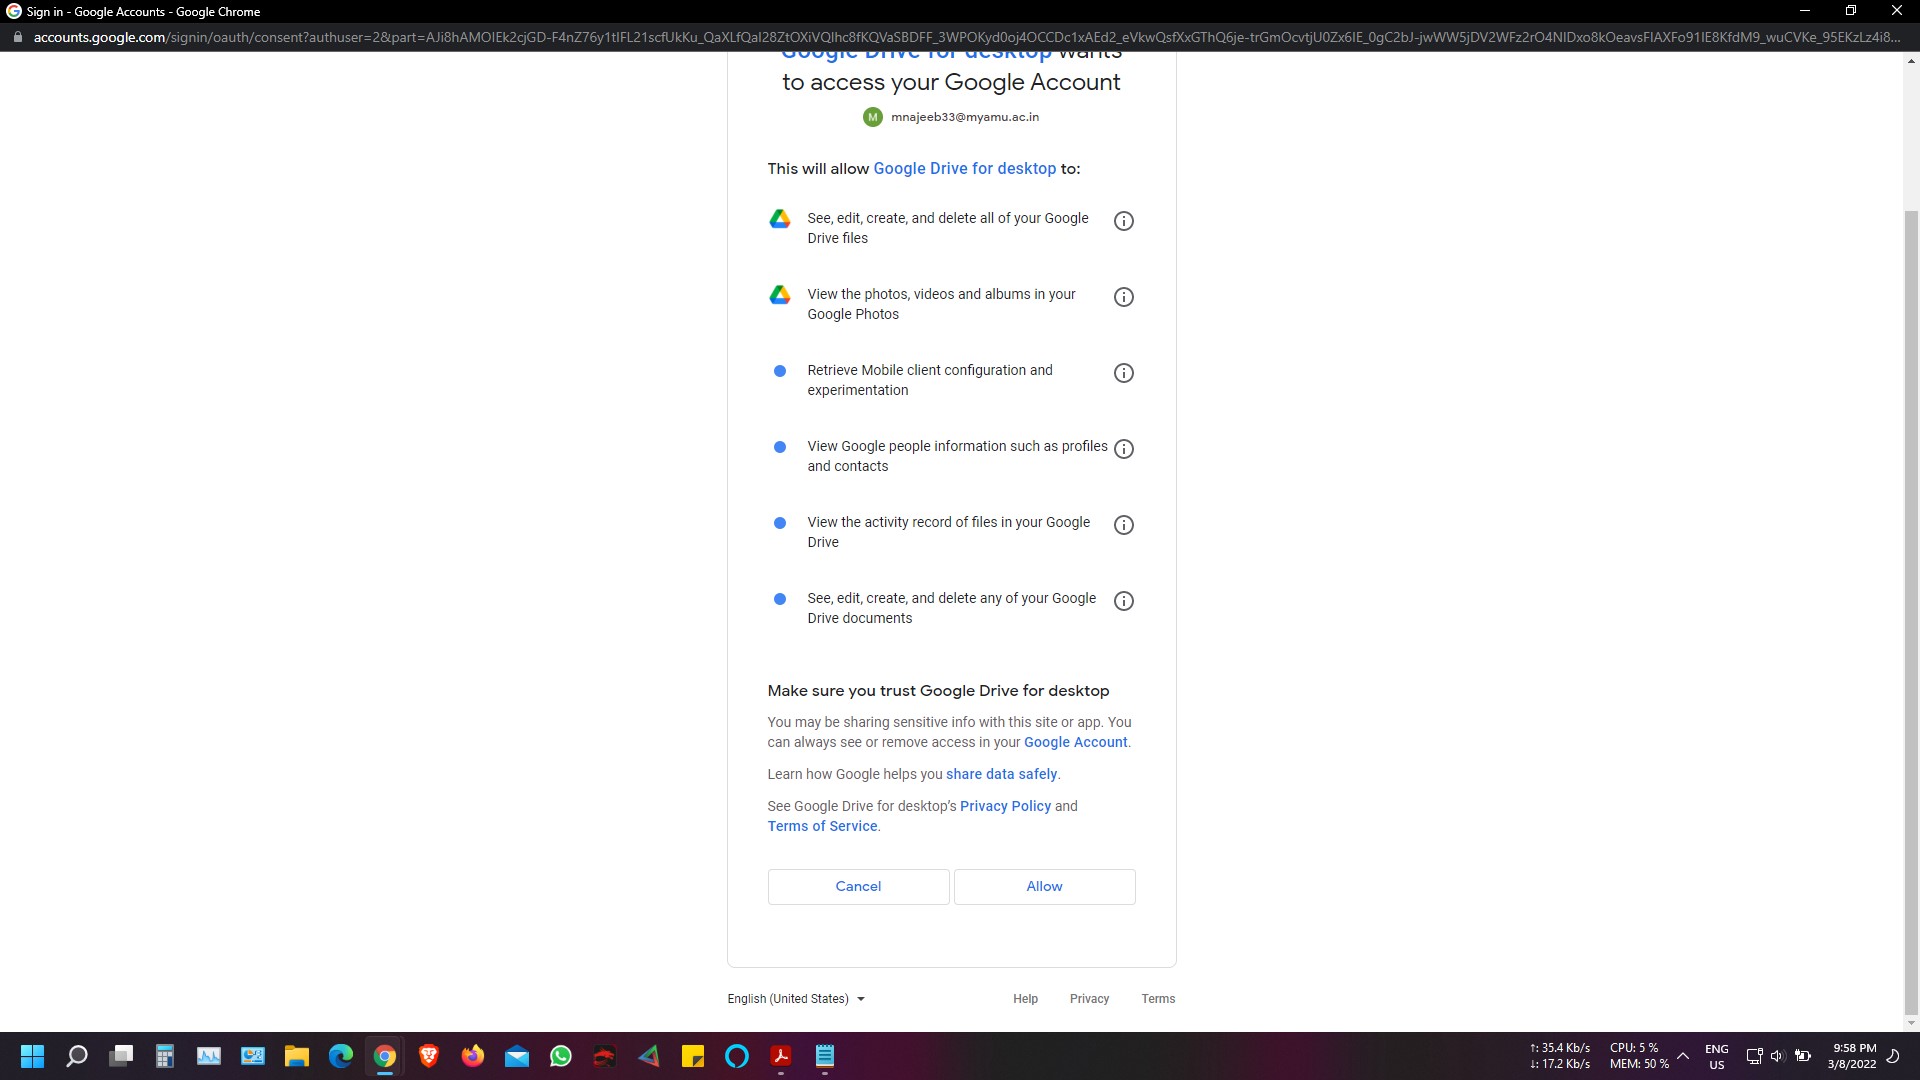Image resolution: width=1920 pixels, height=1080 pixels.
Task: Click the info icon beside "See, edit, create, and delete all of your Google Drive files"
Action: tap(1124, 220)
